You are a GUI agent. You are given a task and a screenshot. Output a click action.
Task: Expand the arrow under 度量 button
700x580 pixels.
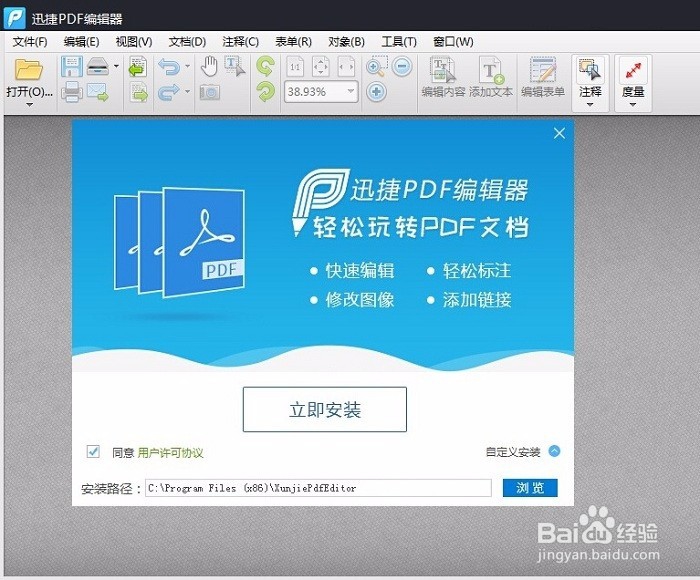pos(633,105)
